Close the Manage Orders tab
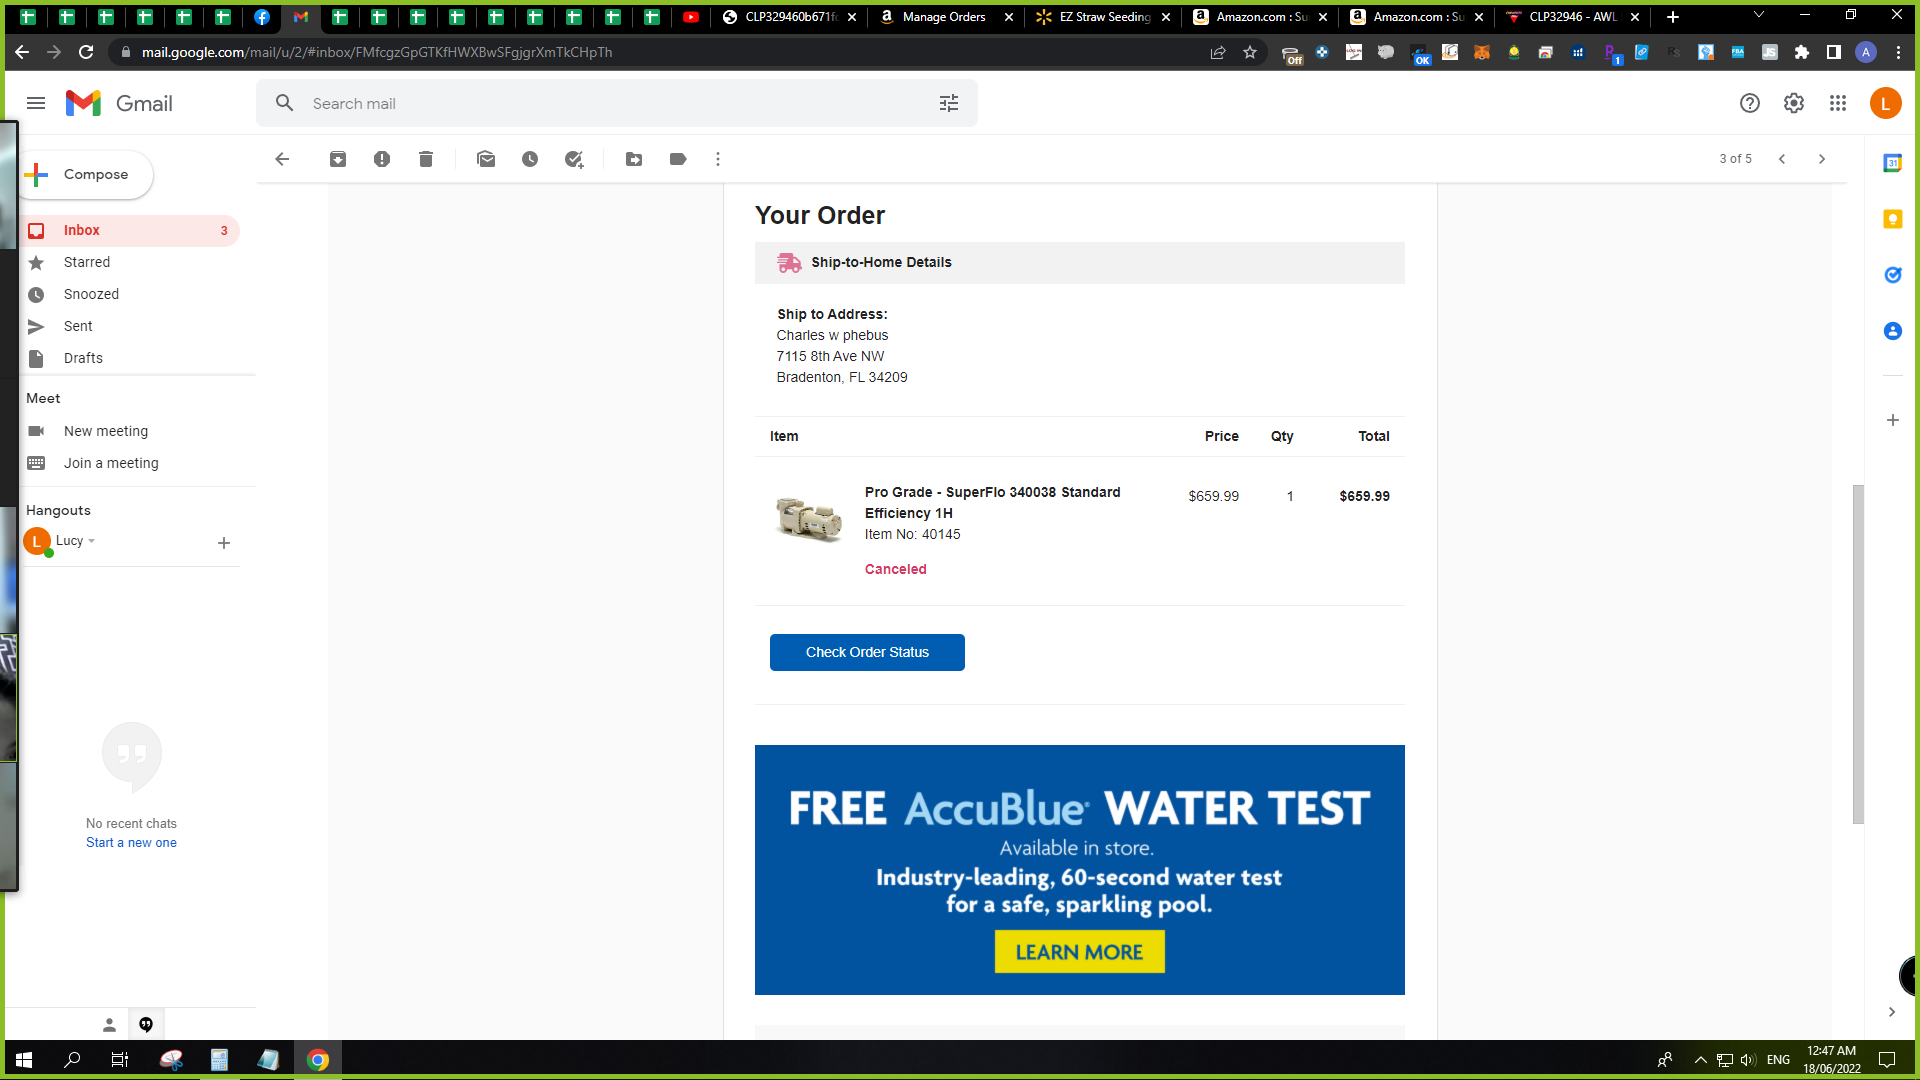The image size is (1920, 1080). 1009,17
